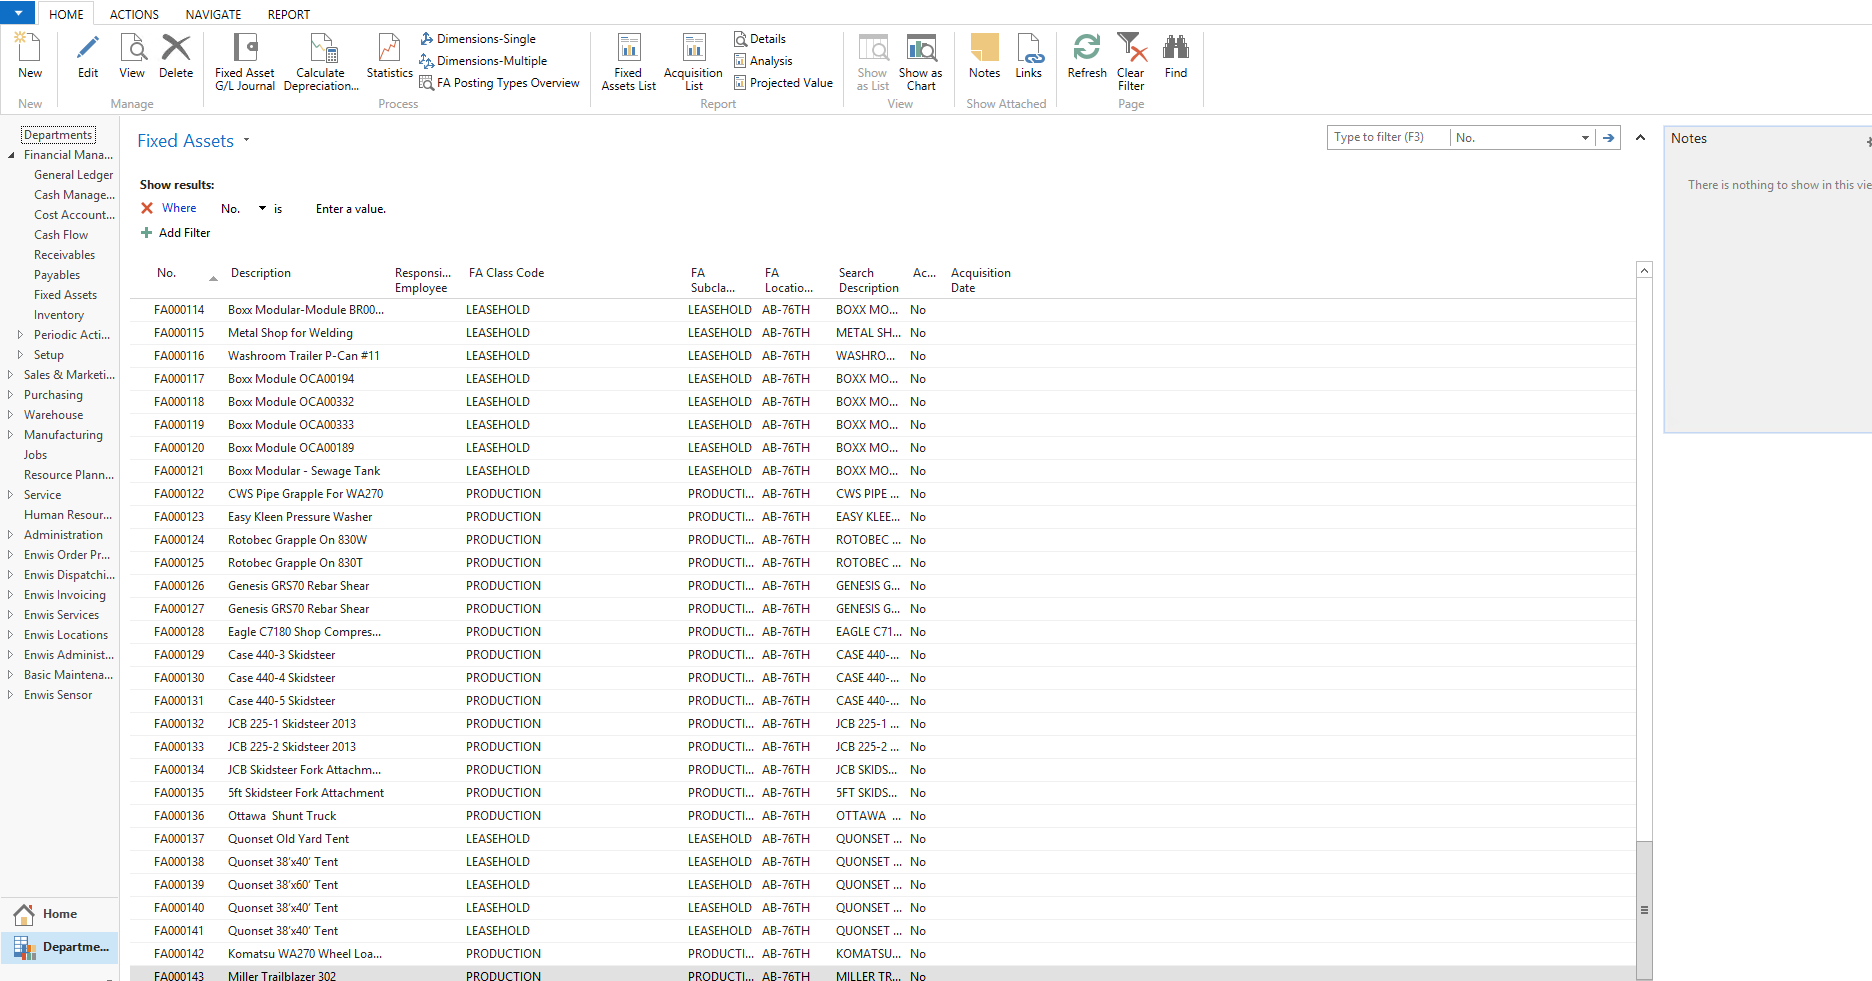Viewport: 1872px width, 981px height.
Task: Open the application menu dropdown arrow
Action: 18,13
